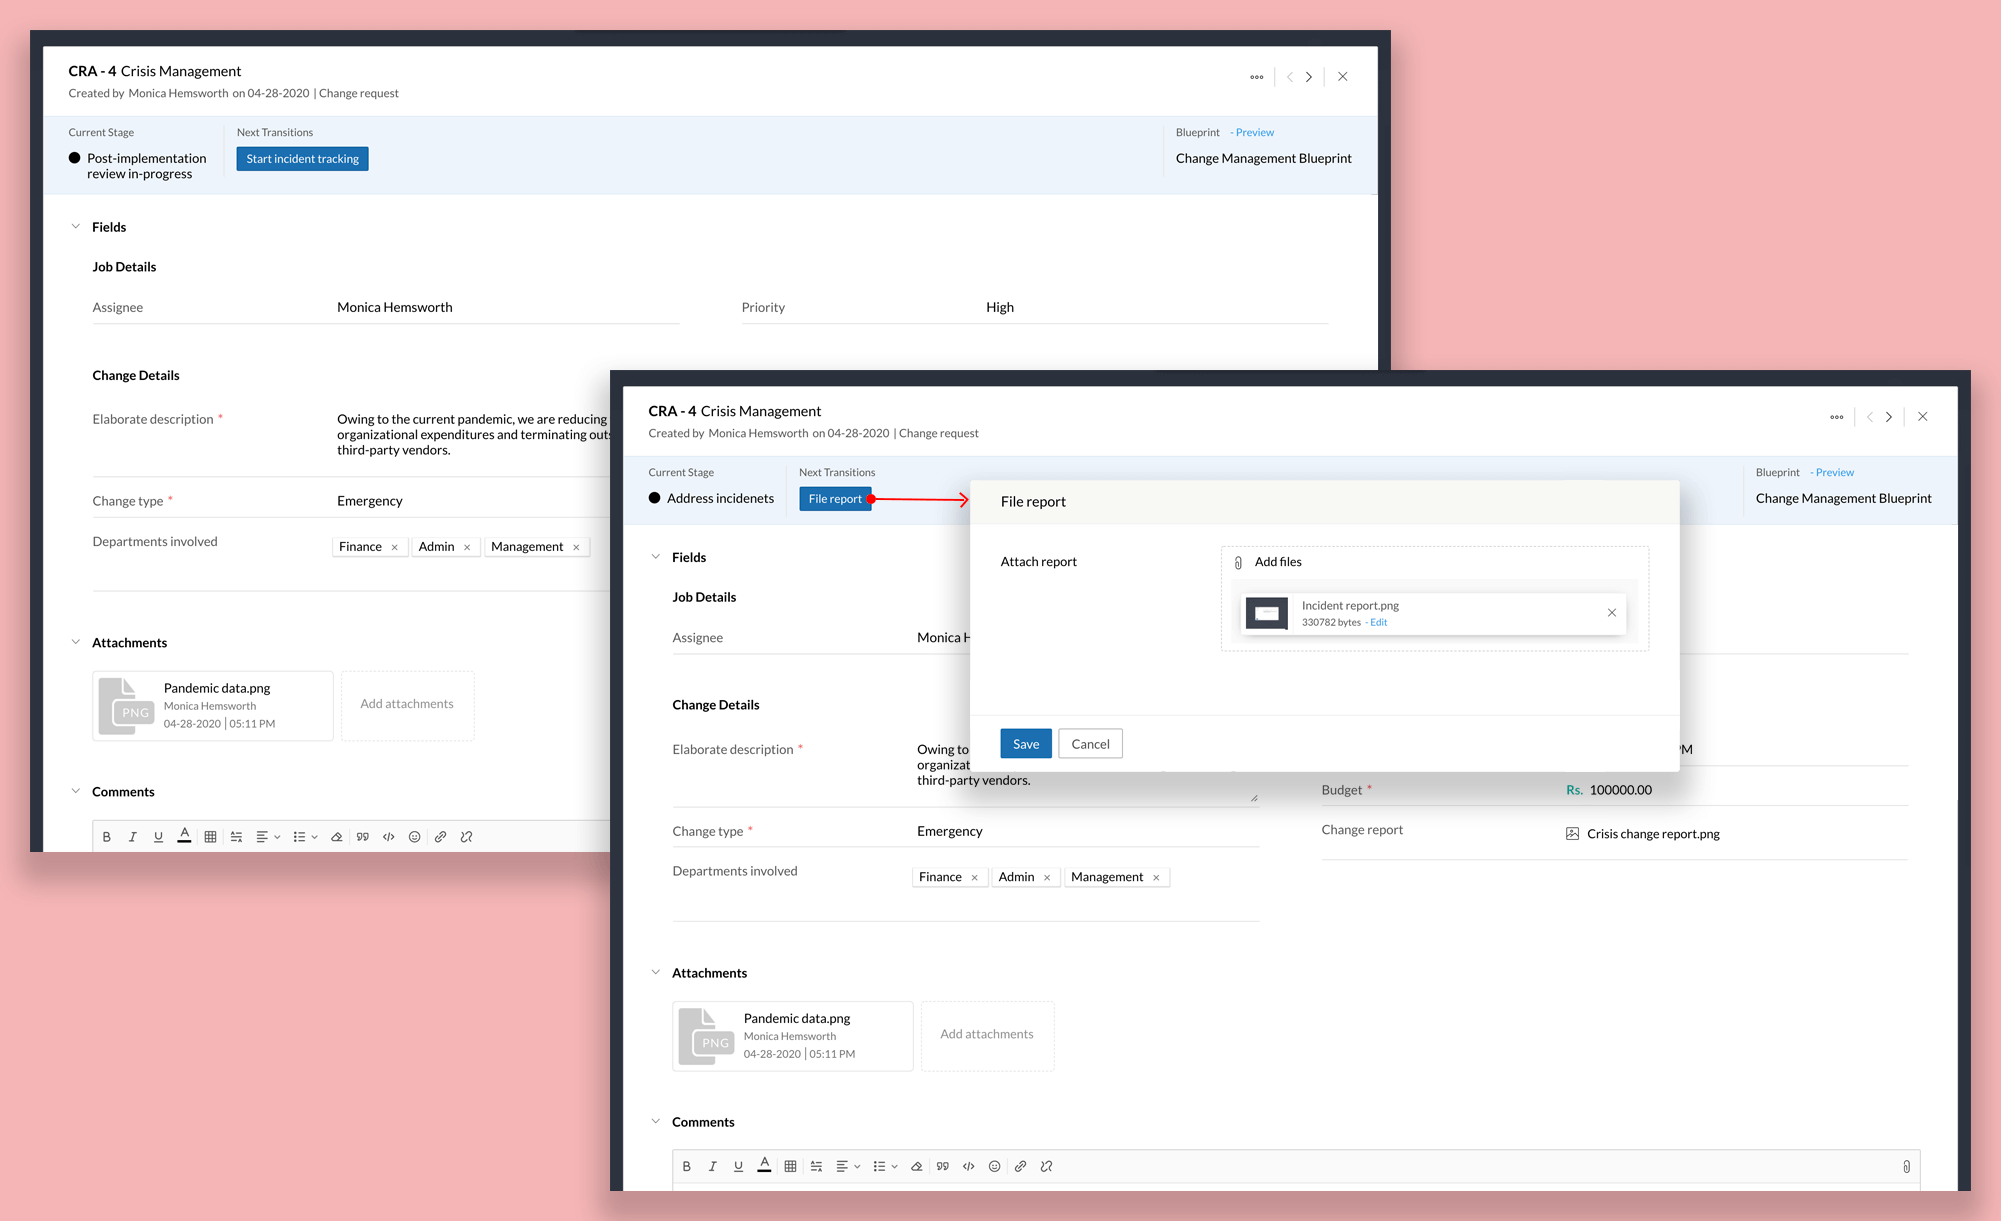Viewport: 2001px width, 1221px height.
Task: Remove Management tag in back window
Action: (x=576, y=547)
